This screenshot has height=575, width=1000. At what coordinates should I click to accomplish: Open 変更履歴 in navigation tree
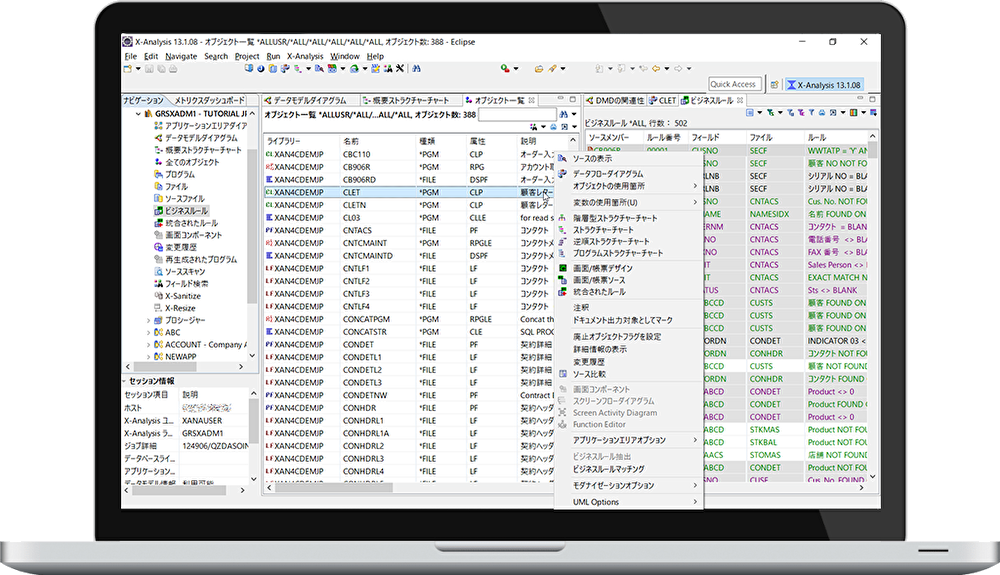coord(175,247)
